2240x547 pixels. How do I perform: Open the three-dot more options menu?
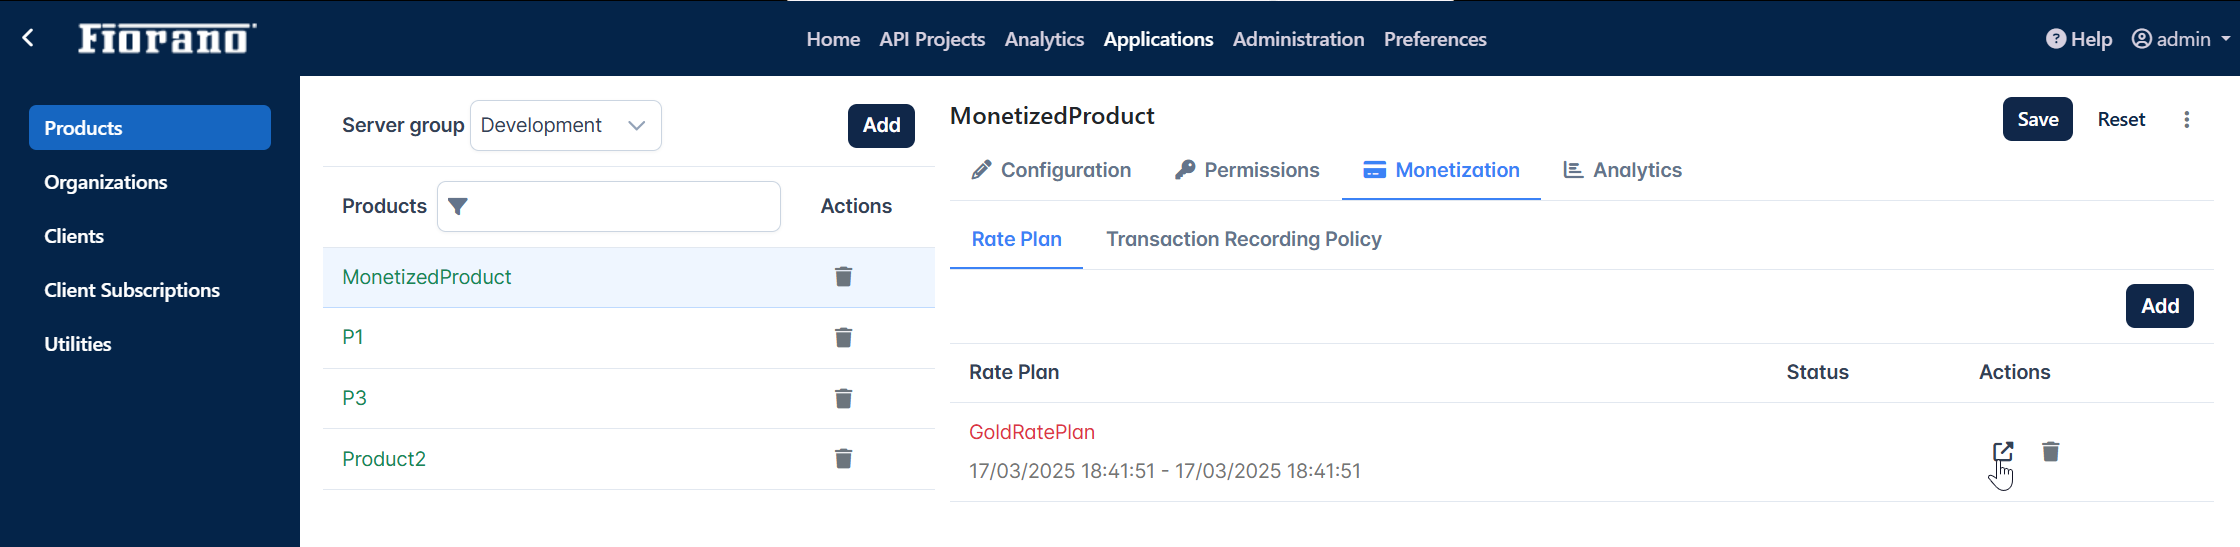(2187, 120)
